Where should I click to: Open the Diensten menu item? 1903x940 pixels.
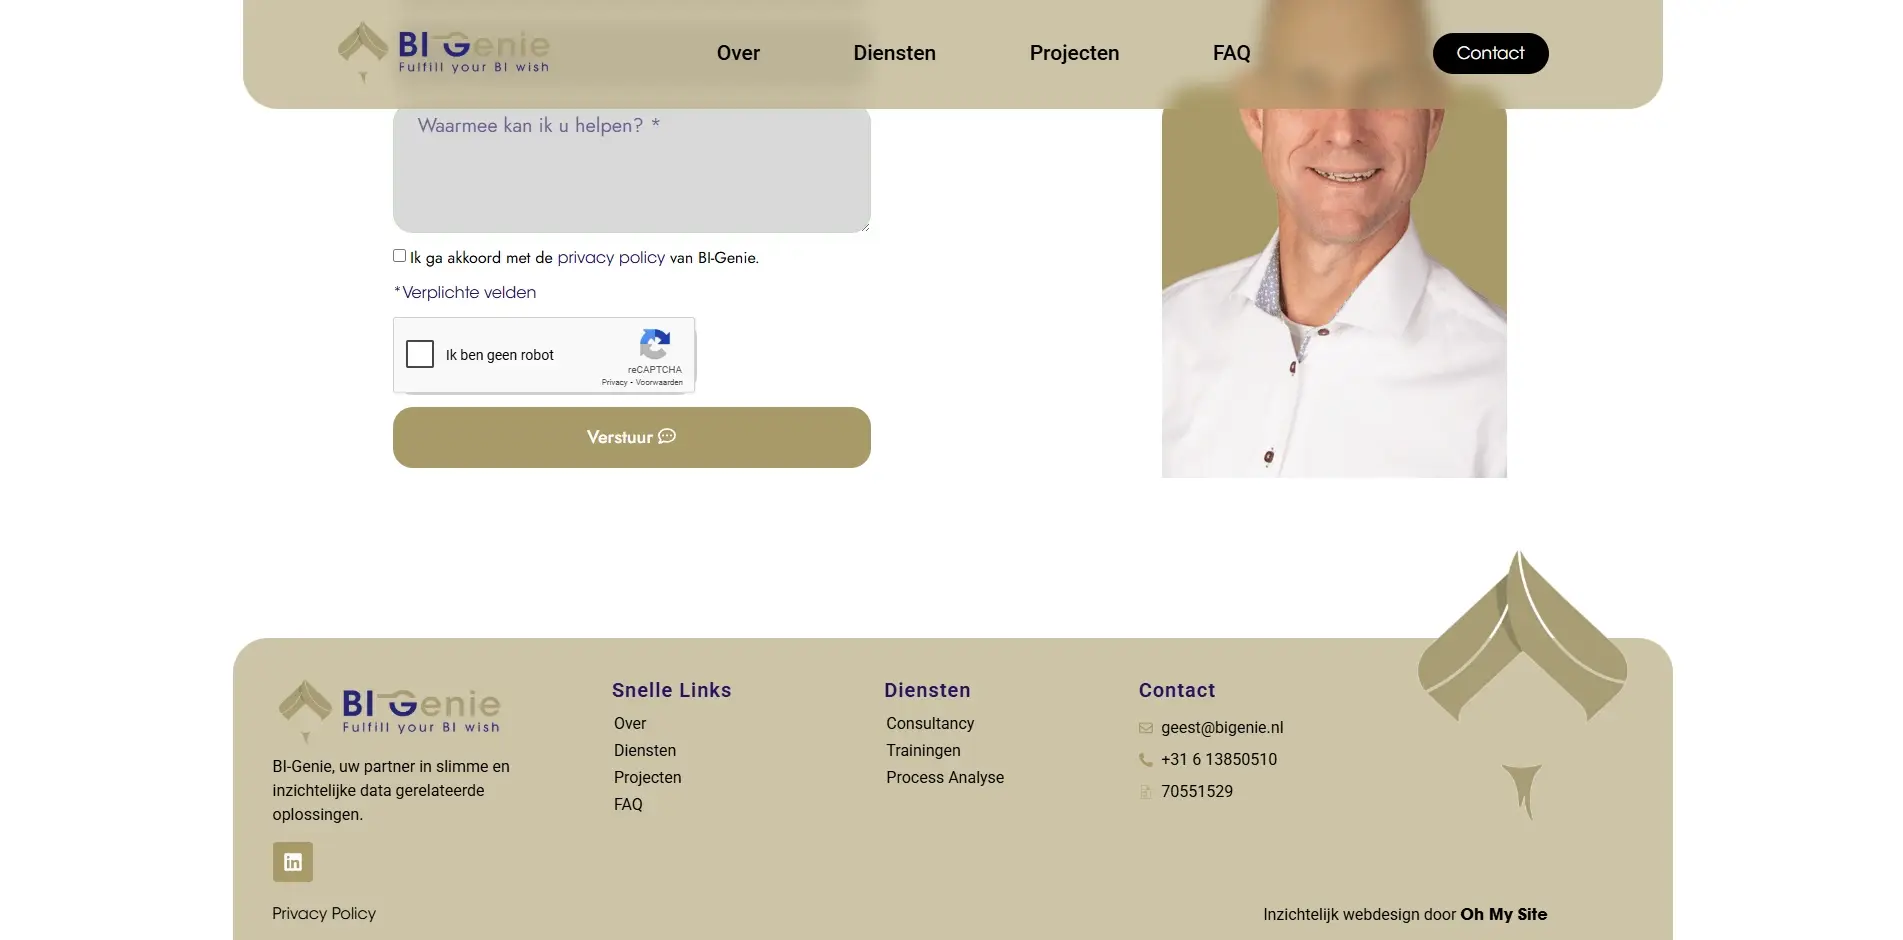click(895, 53)
